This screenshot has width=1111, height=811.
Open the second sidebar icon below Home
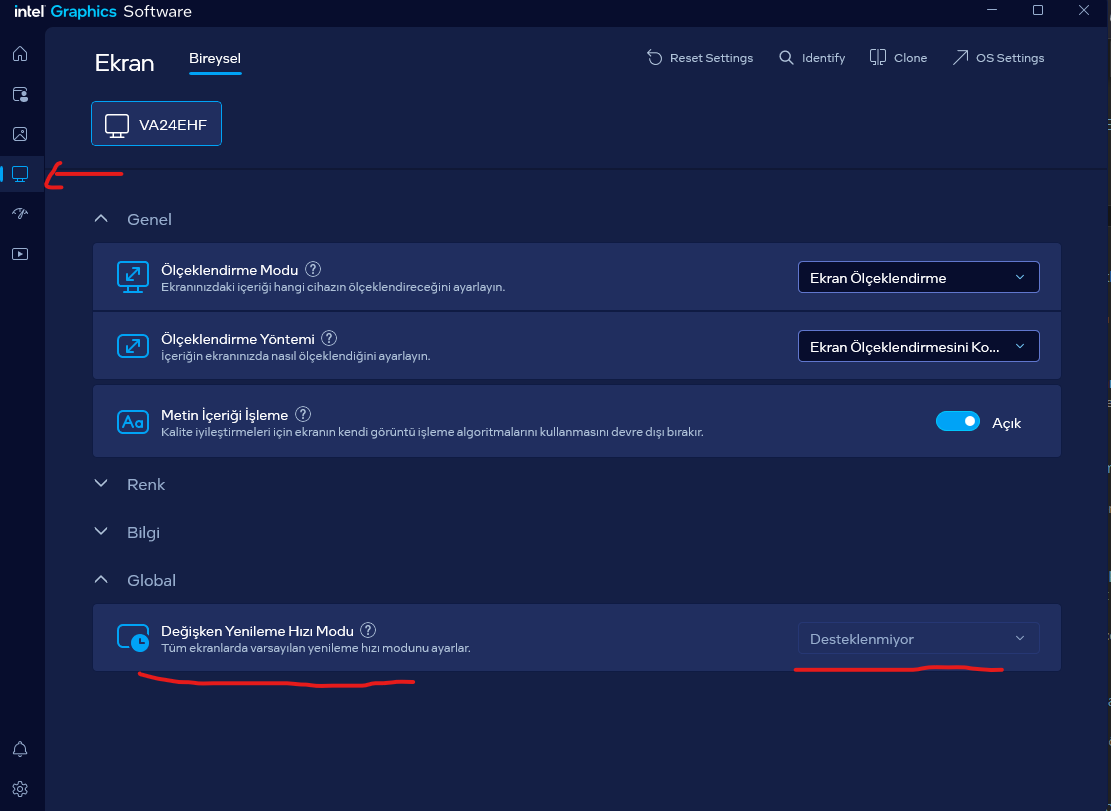20,94
